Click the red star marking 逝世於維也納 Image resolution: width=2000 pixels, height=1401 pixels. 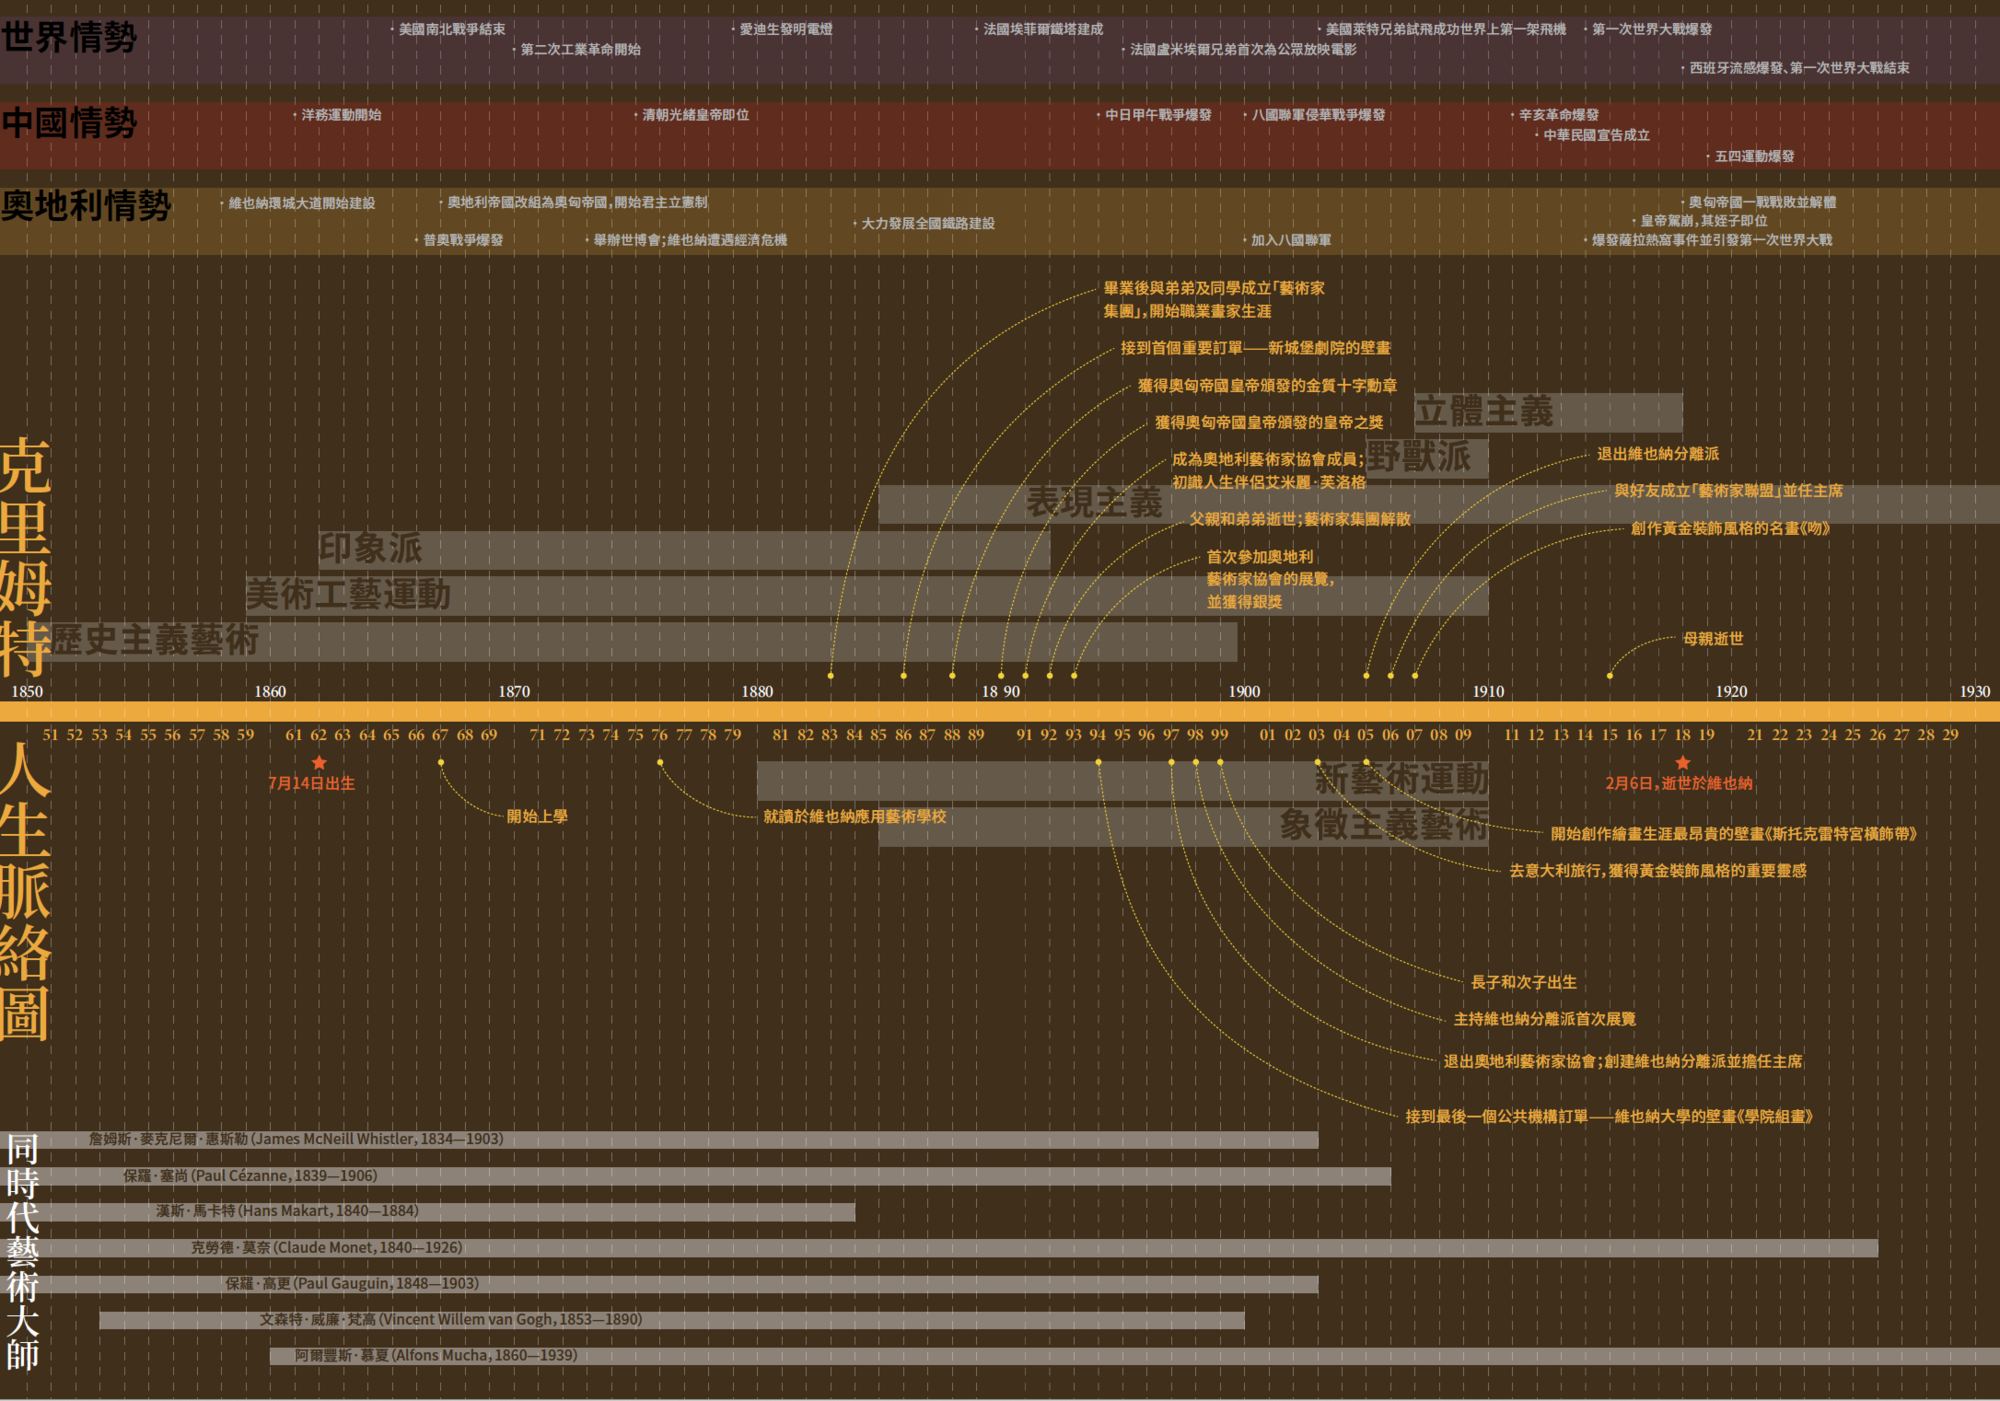click(x=1683, y=763)
